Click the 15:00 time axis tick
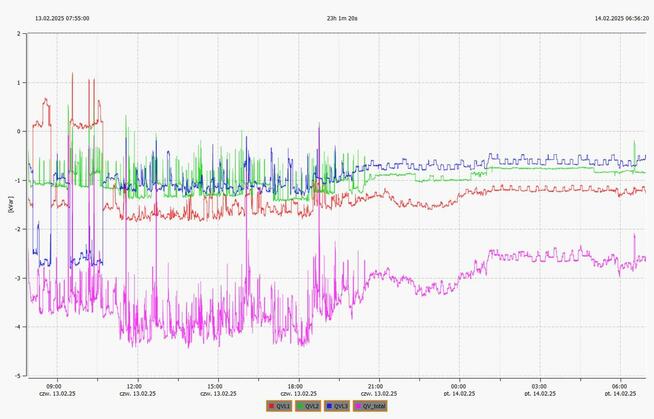 [x=215, y=386]
